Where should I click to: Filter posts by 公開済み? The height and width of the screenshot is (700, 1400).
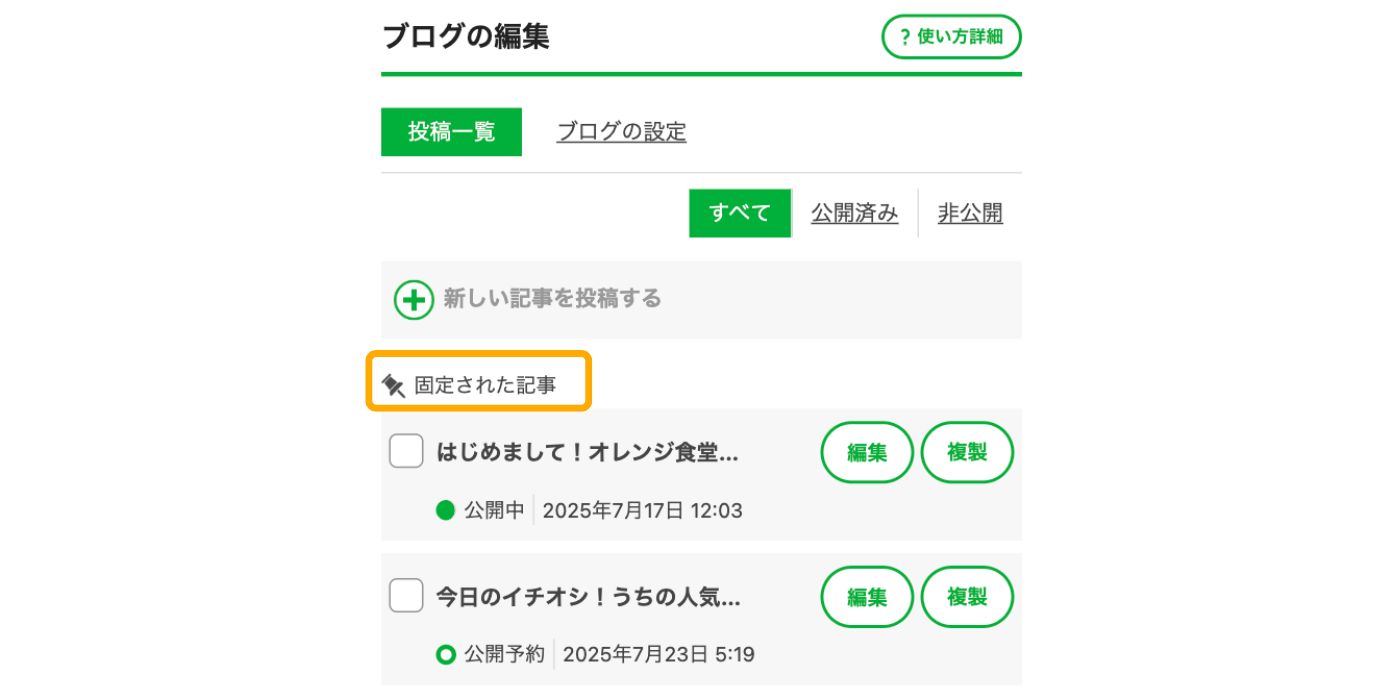tap(855, 213)
